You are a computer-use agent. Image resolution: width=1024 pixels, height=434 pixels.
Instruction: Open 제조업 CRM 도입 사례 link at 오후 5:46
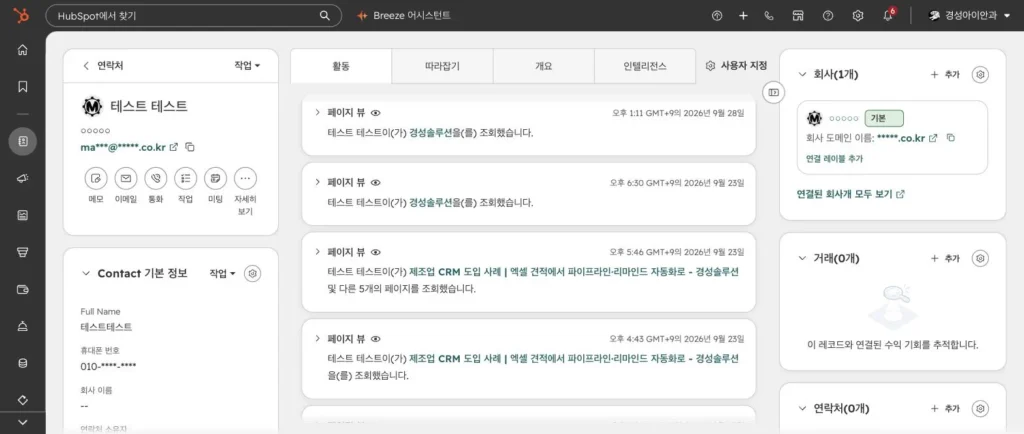(x=573, y=271)
